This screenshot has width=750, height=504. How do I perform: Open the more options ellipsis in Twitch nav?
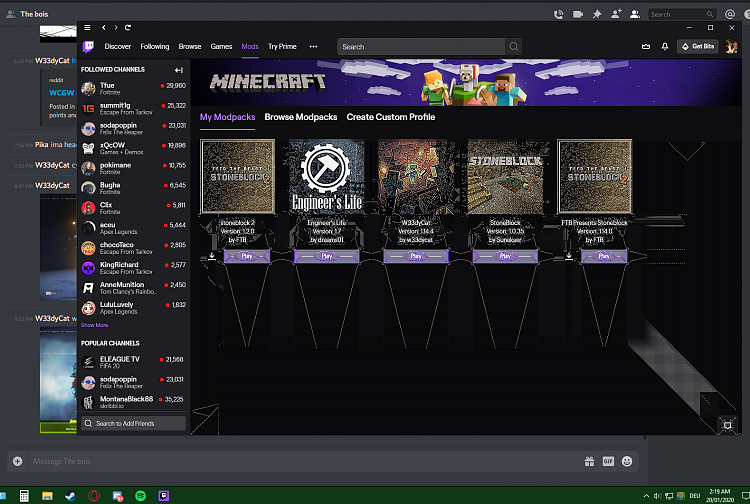(x=313, y=46)
